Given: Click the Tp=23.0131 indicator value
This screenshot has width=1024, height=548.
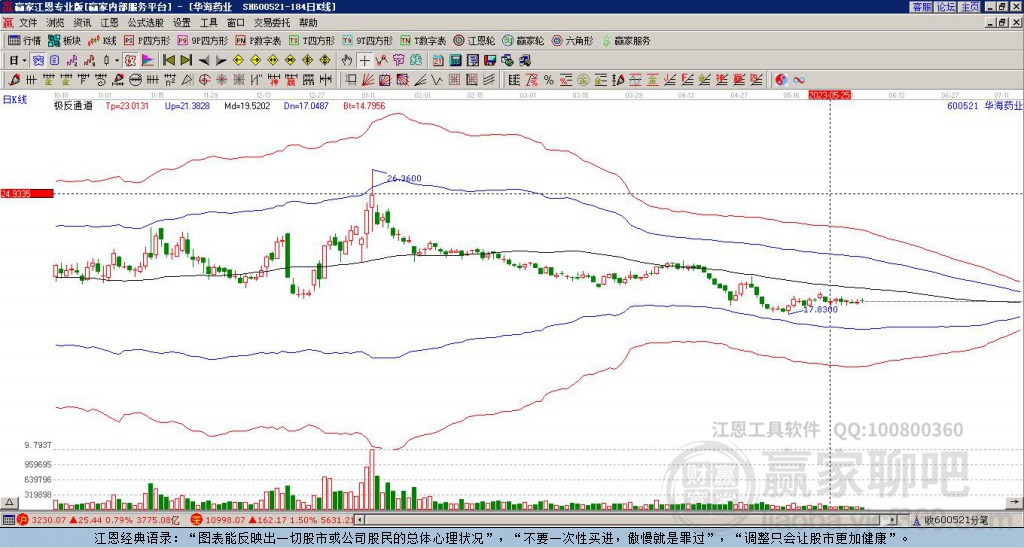Looking at the screenshot, I should point(127,105).
